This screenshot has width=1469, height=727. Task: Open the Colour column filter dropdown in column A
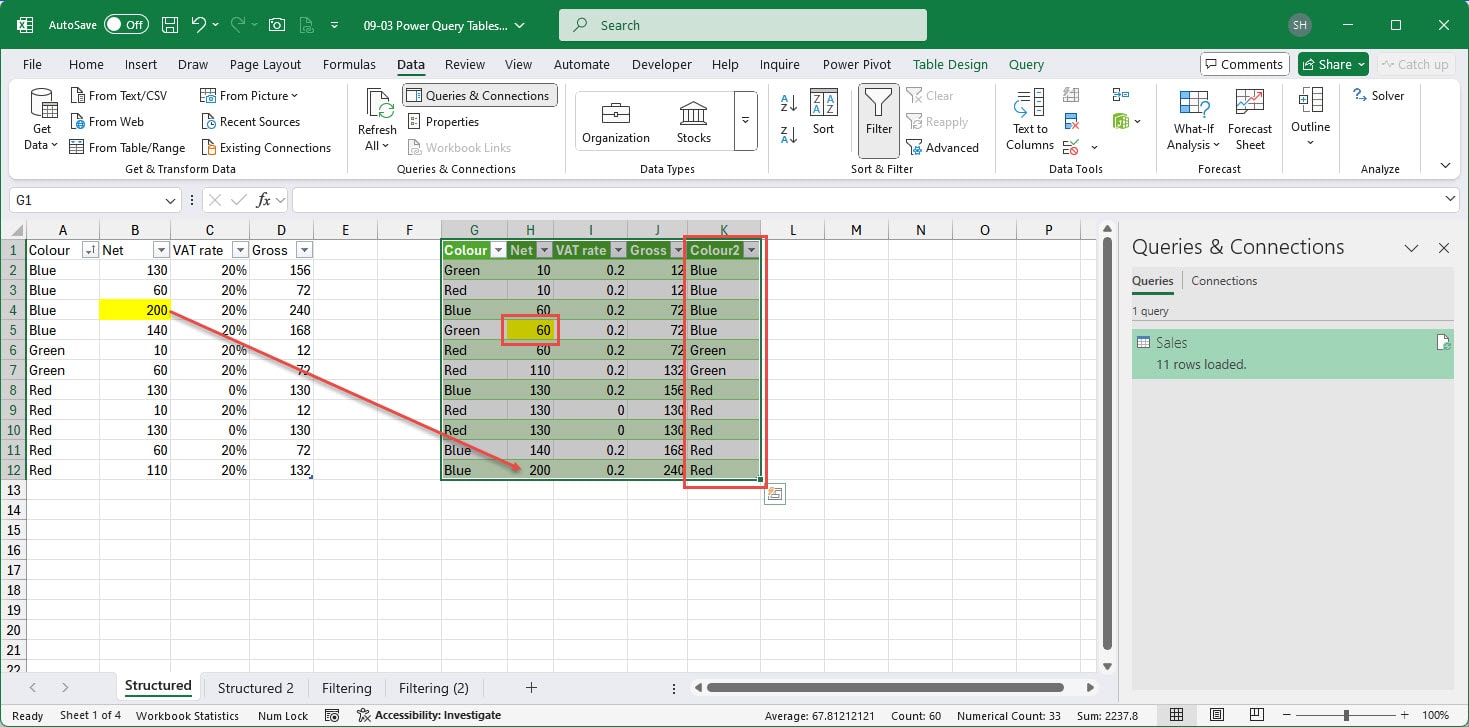tap(90, 250)
